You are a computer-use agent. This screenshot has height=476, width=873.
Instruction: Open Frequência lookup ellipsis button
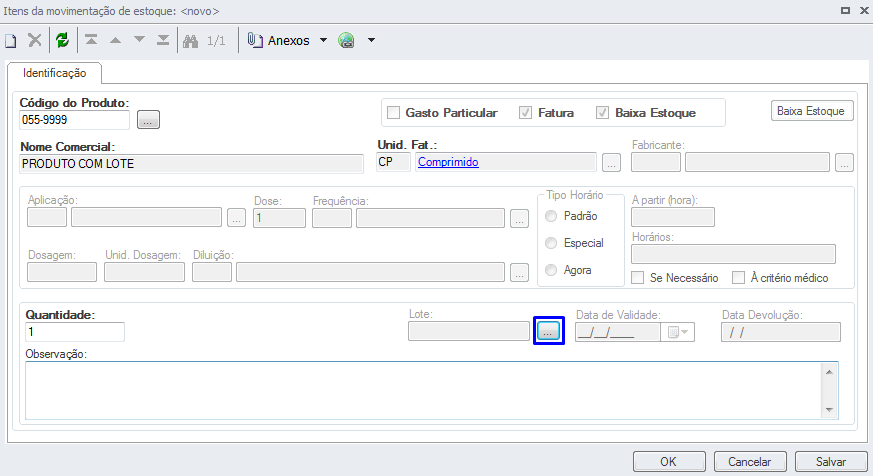tap(519, 218)
